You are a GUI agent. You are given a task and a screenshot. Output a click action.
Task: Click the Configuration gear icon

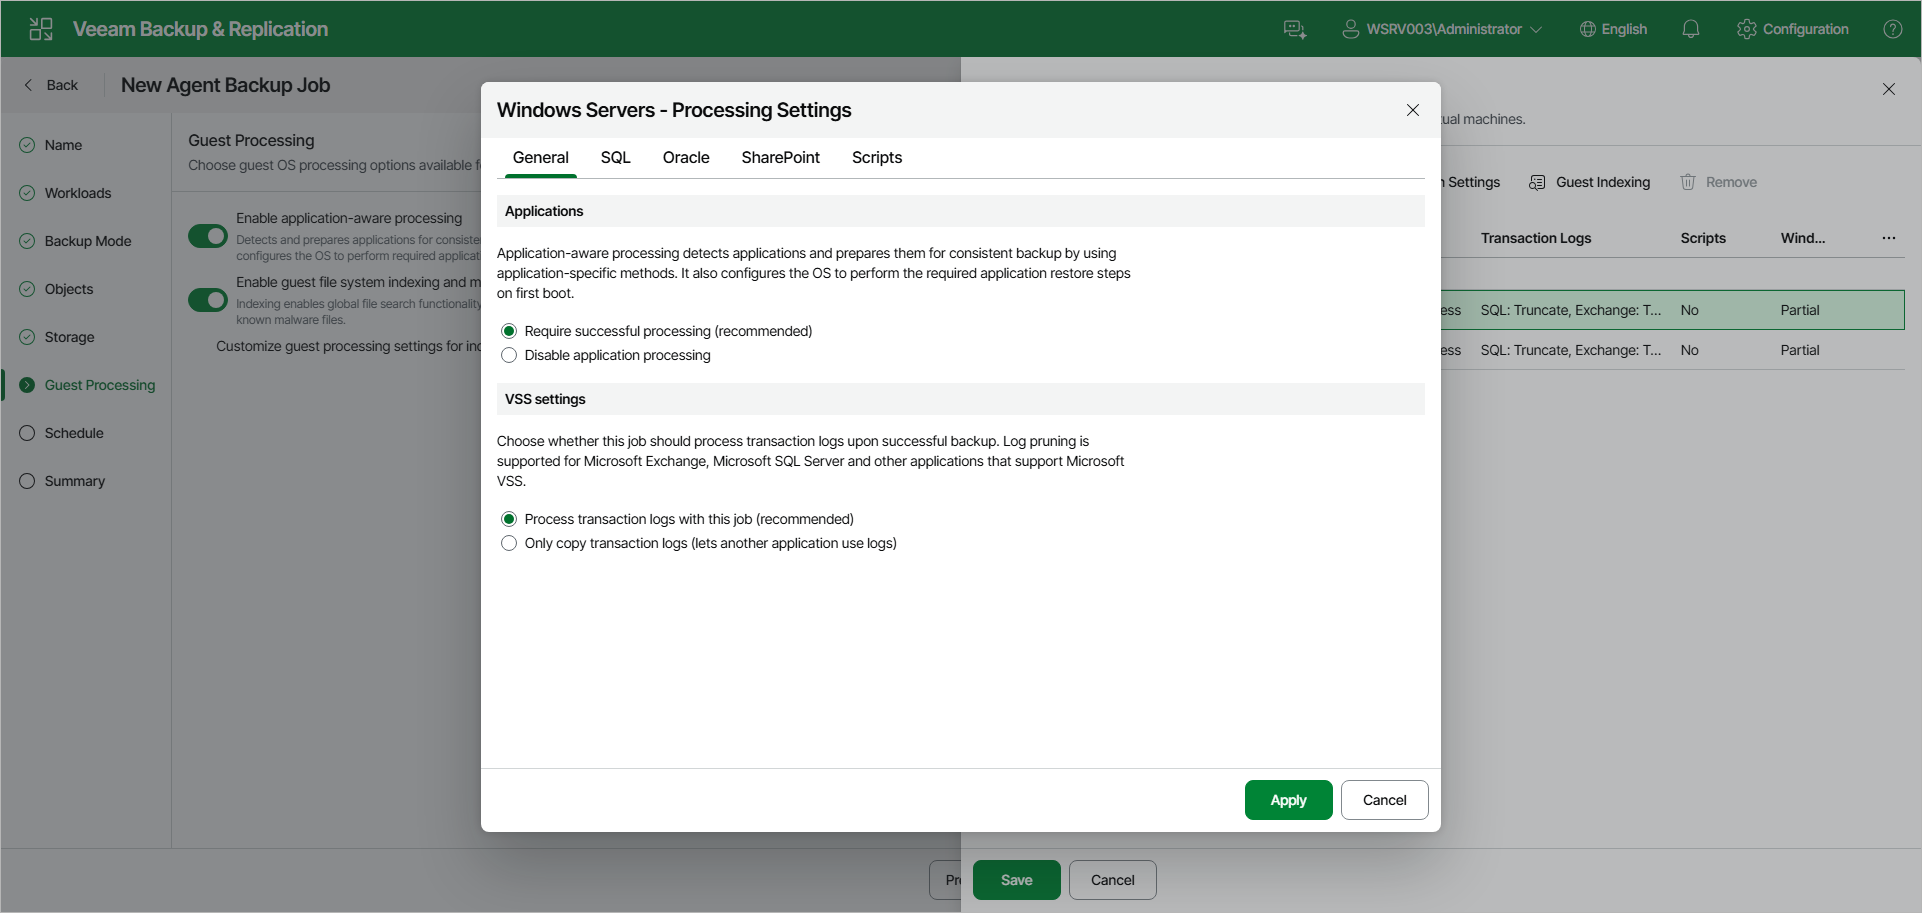coord(1747,29)
